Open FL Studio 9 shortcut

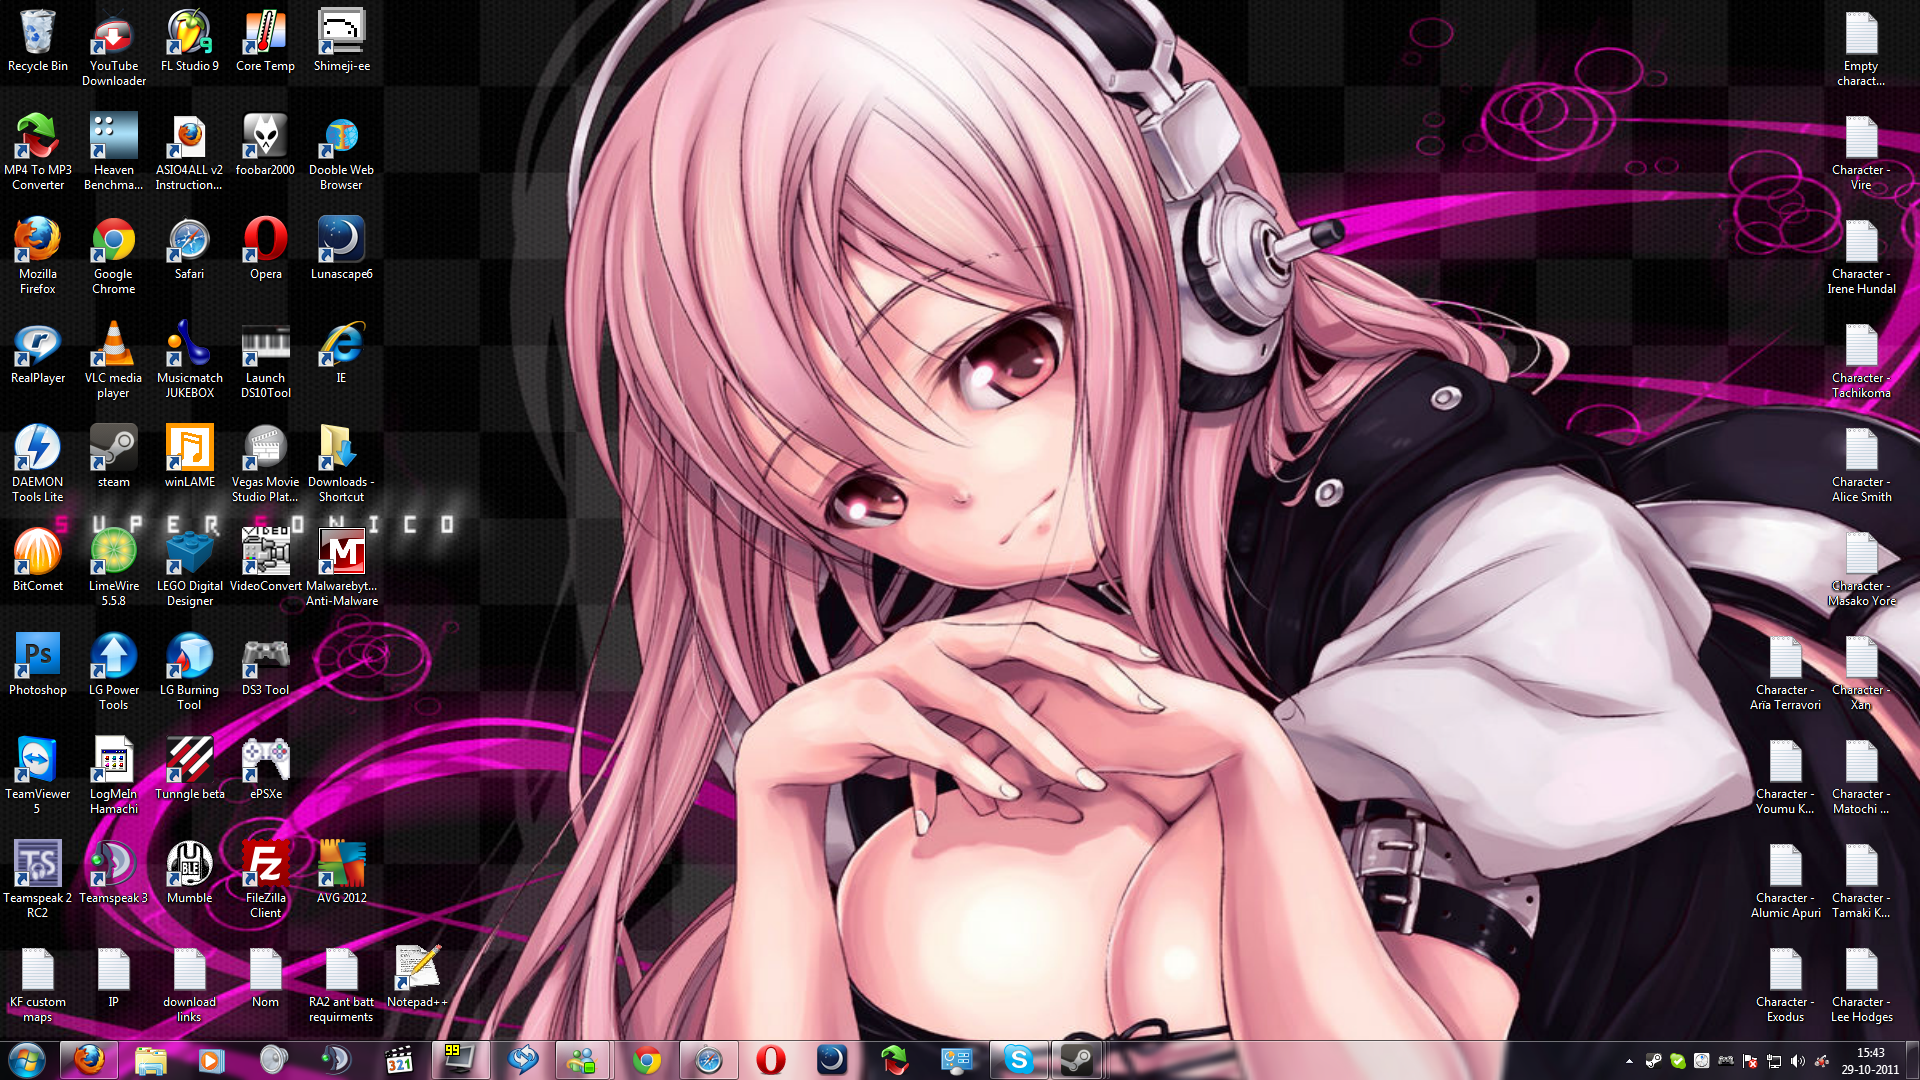(x=189, y=42)
